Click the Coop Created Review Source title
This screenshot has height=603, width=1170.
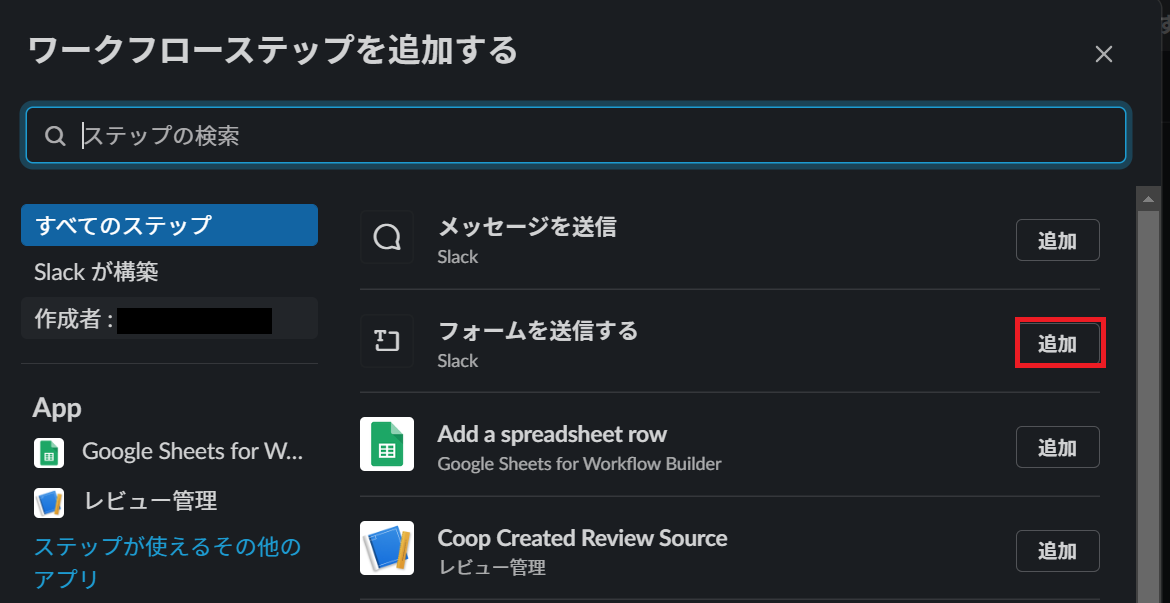582,537
